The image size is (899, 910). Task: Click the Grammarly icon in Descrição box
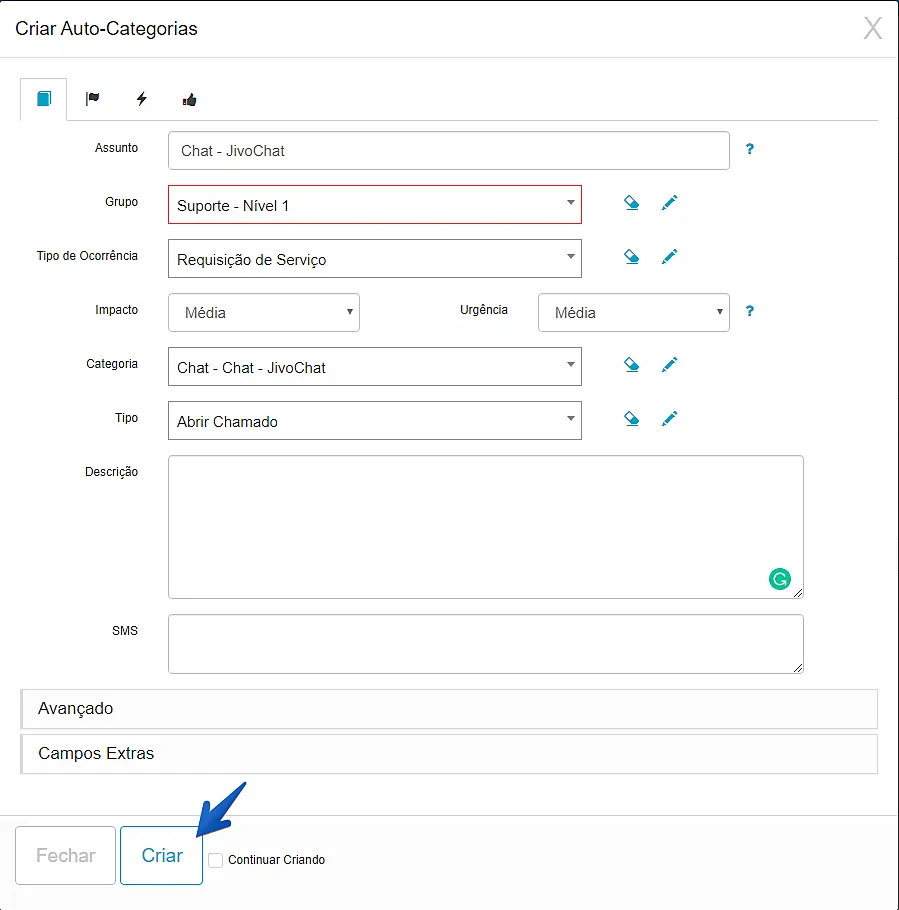point(779,578)
